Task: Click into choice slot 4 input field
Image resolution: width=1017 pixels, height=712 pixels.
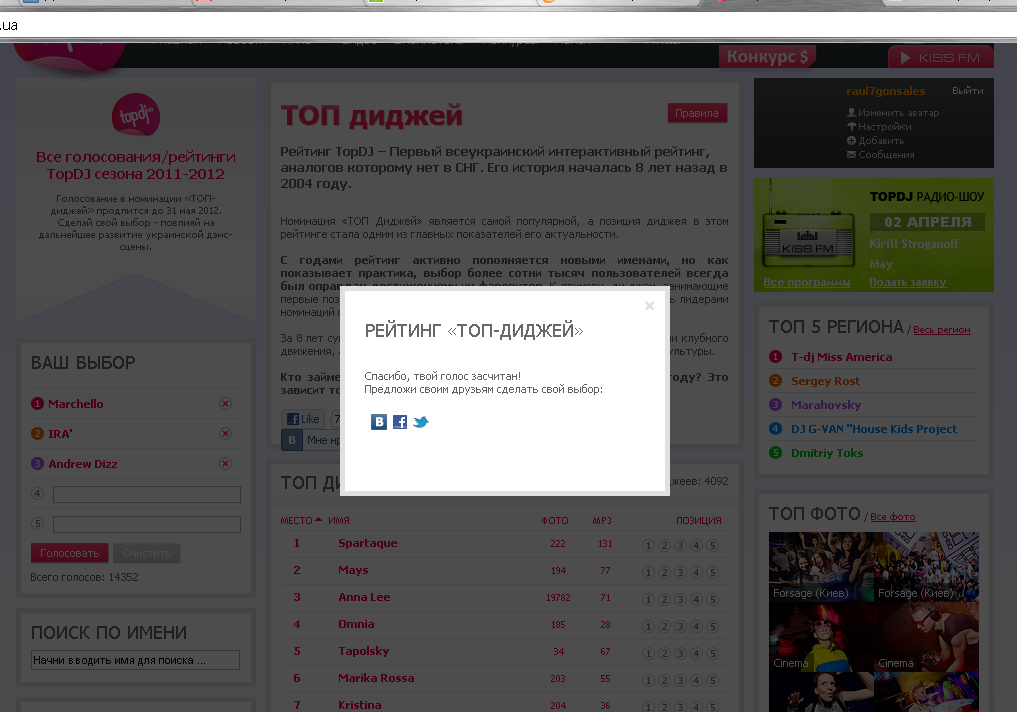Action: pos(147,494)
